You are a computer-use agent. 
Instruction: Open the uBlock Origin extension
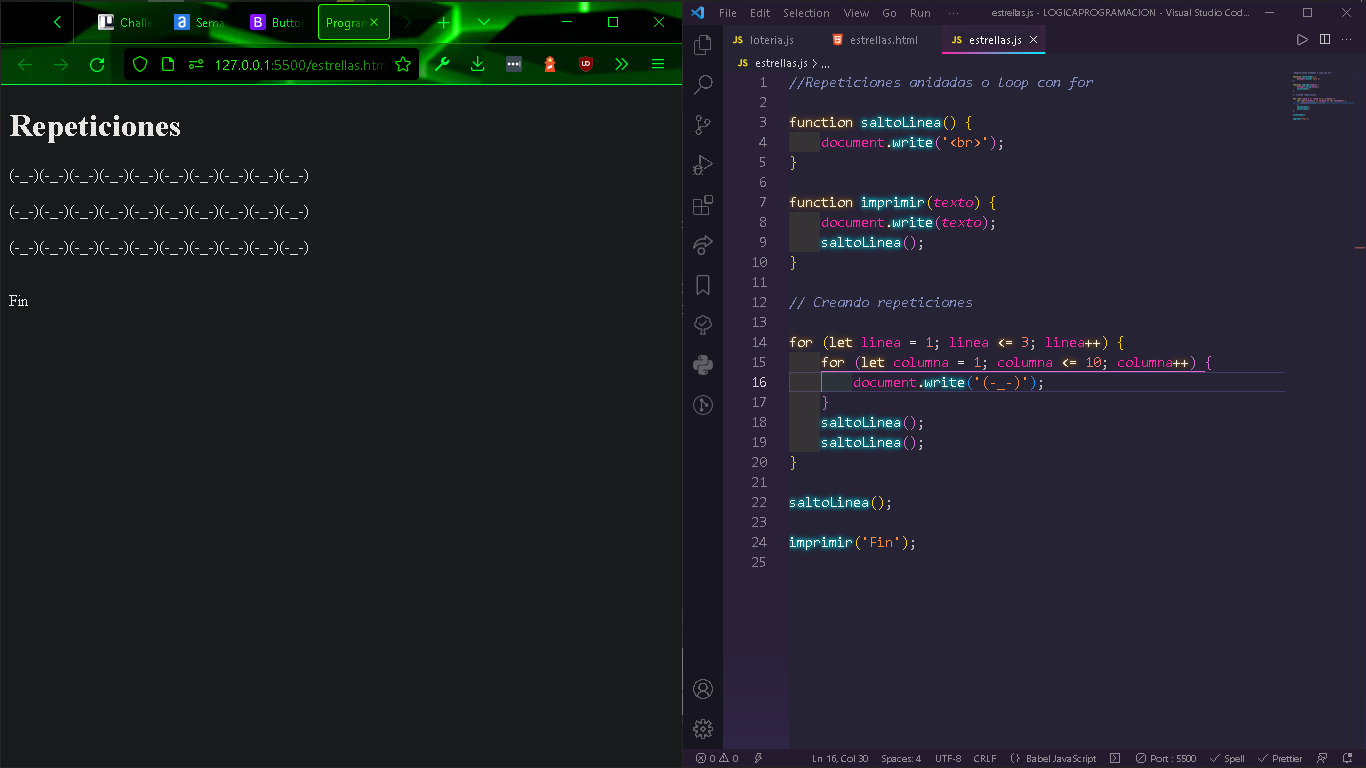click(586, 64)
